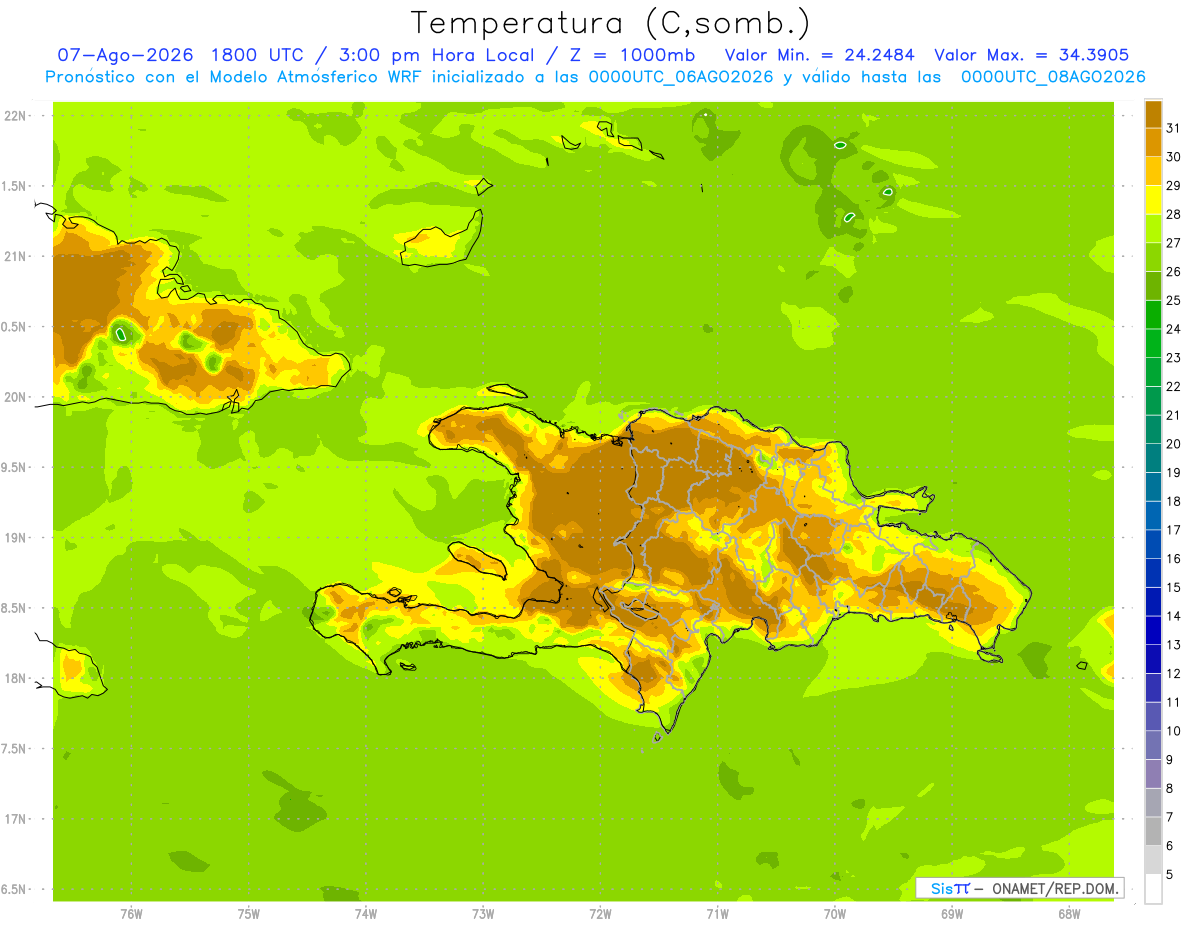Click the latitude label "19N"
This screenshot has width=1200, height=927.
(16, 538)
